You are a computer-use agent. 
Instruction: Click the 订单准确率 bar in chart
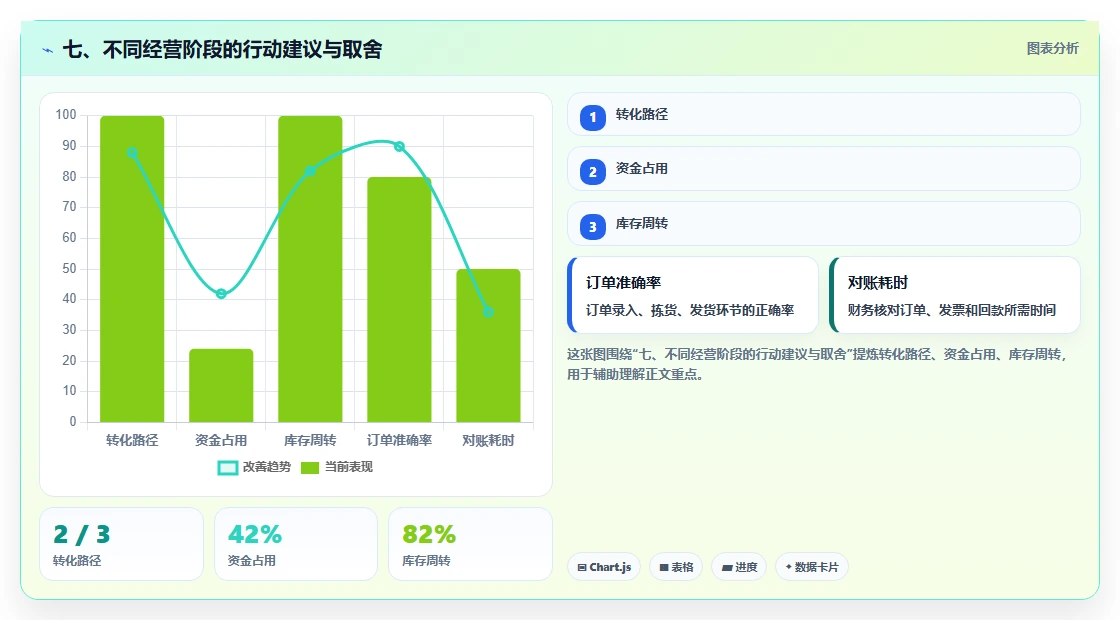[399, 300]
